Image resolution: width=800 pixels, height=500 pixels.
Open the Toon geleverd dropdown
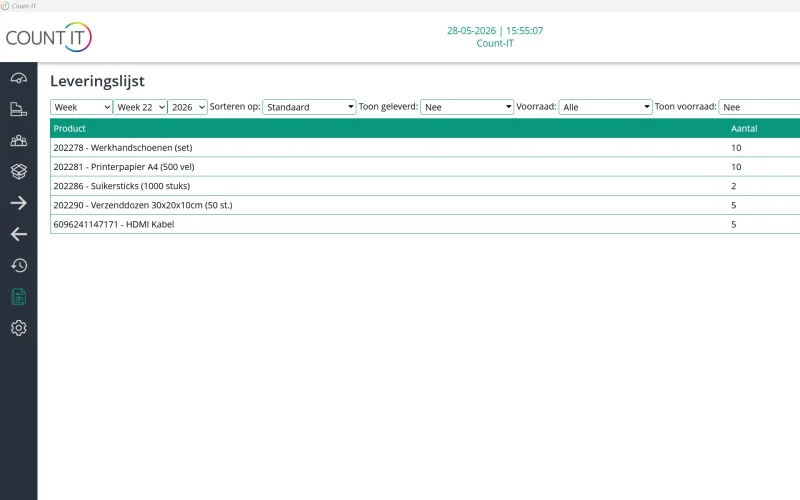point(467,107)
